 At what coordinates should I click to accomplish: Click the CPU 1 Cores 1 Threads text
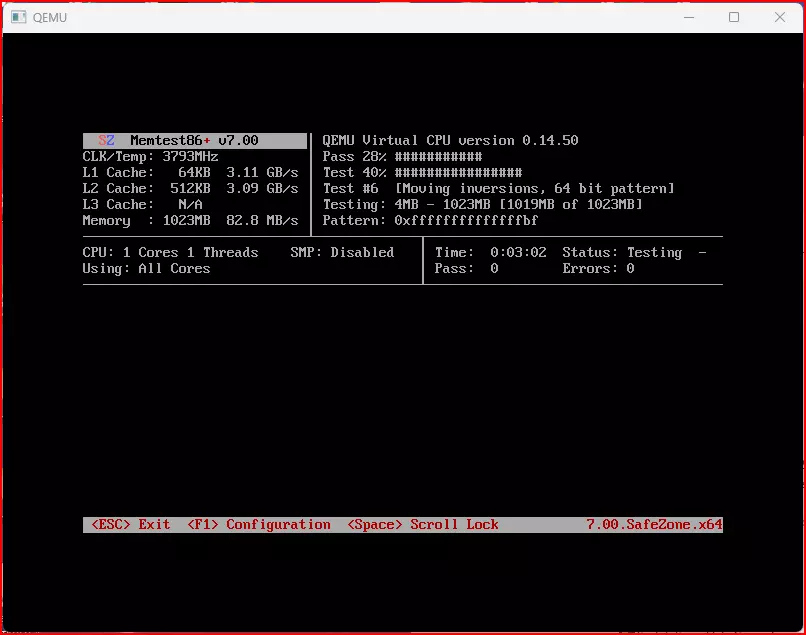point(170,252)
